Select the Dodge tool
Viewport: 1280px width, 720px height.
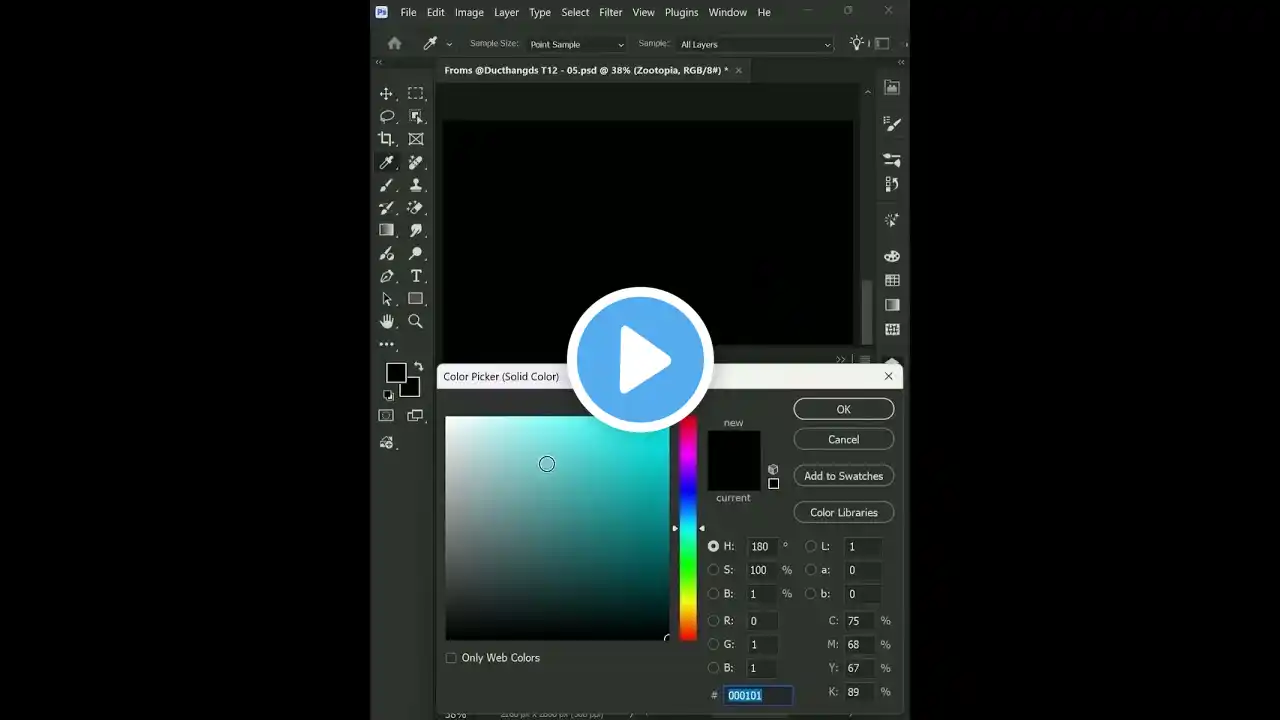tap(416, 253)
